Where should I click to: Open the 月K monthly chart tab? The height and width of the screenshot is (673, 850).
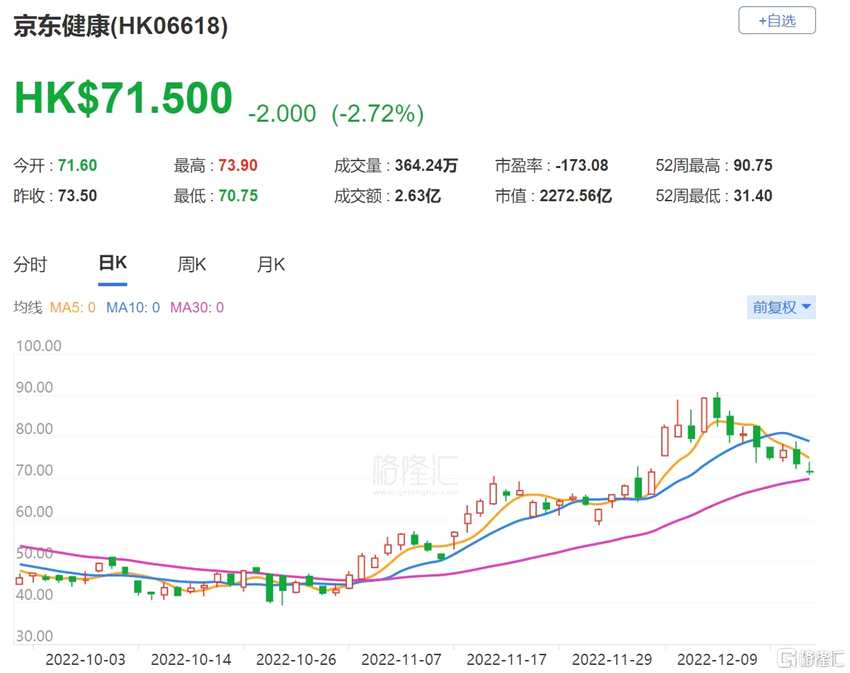coord(271,265)
